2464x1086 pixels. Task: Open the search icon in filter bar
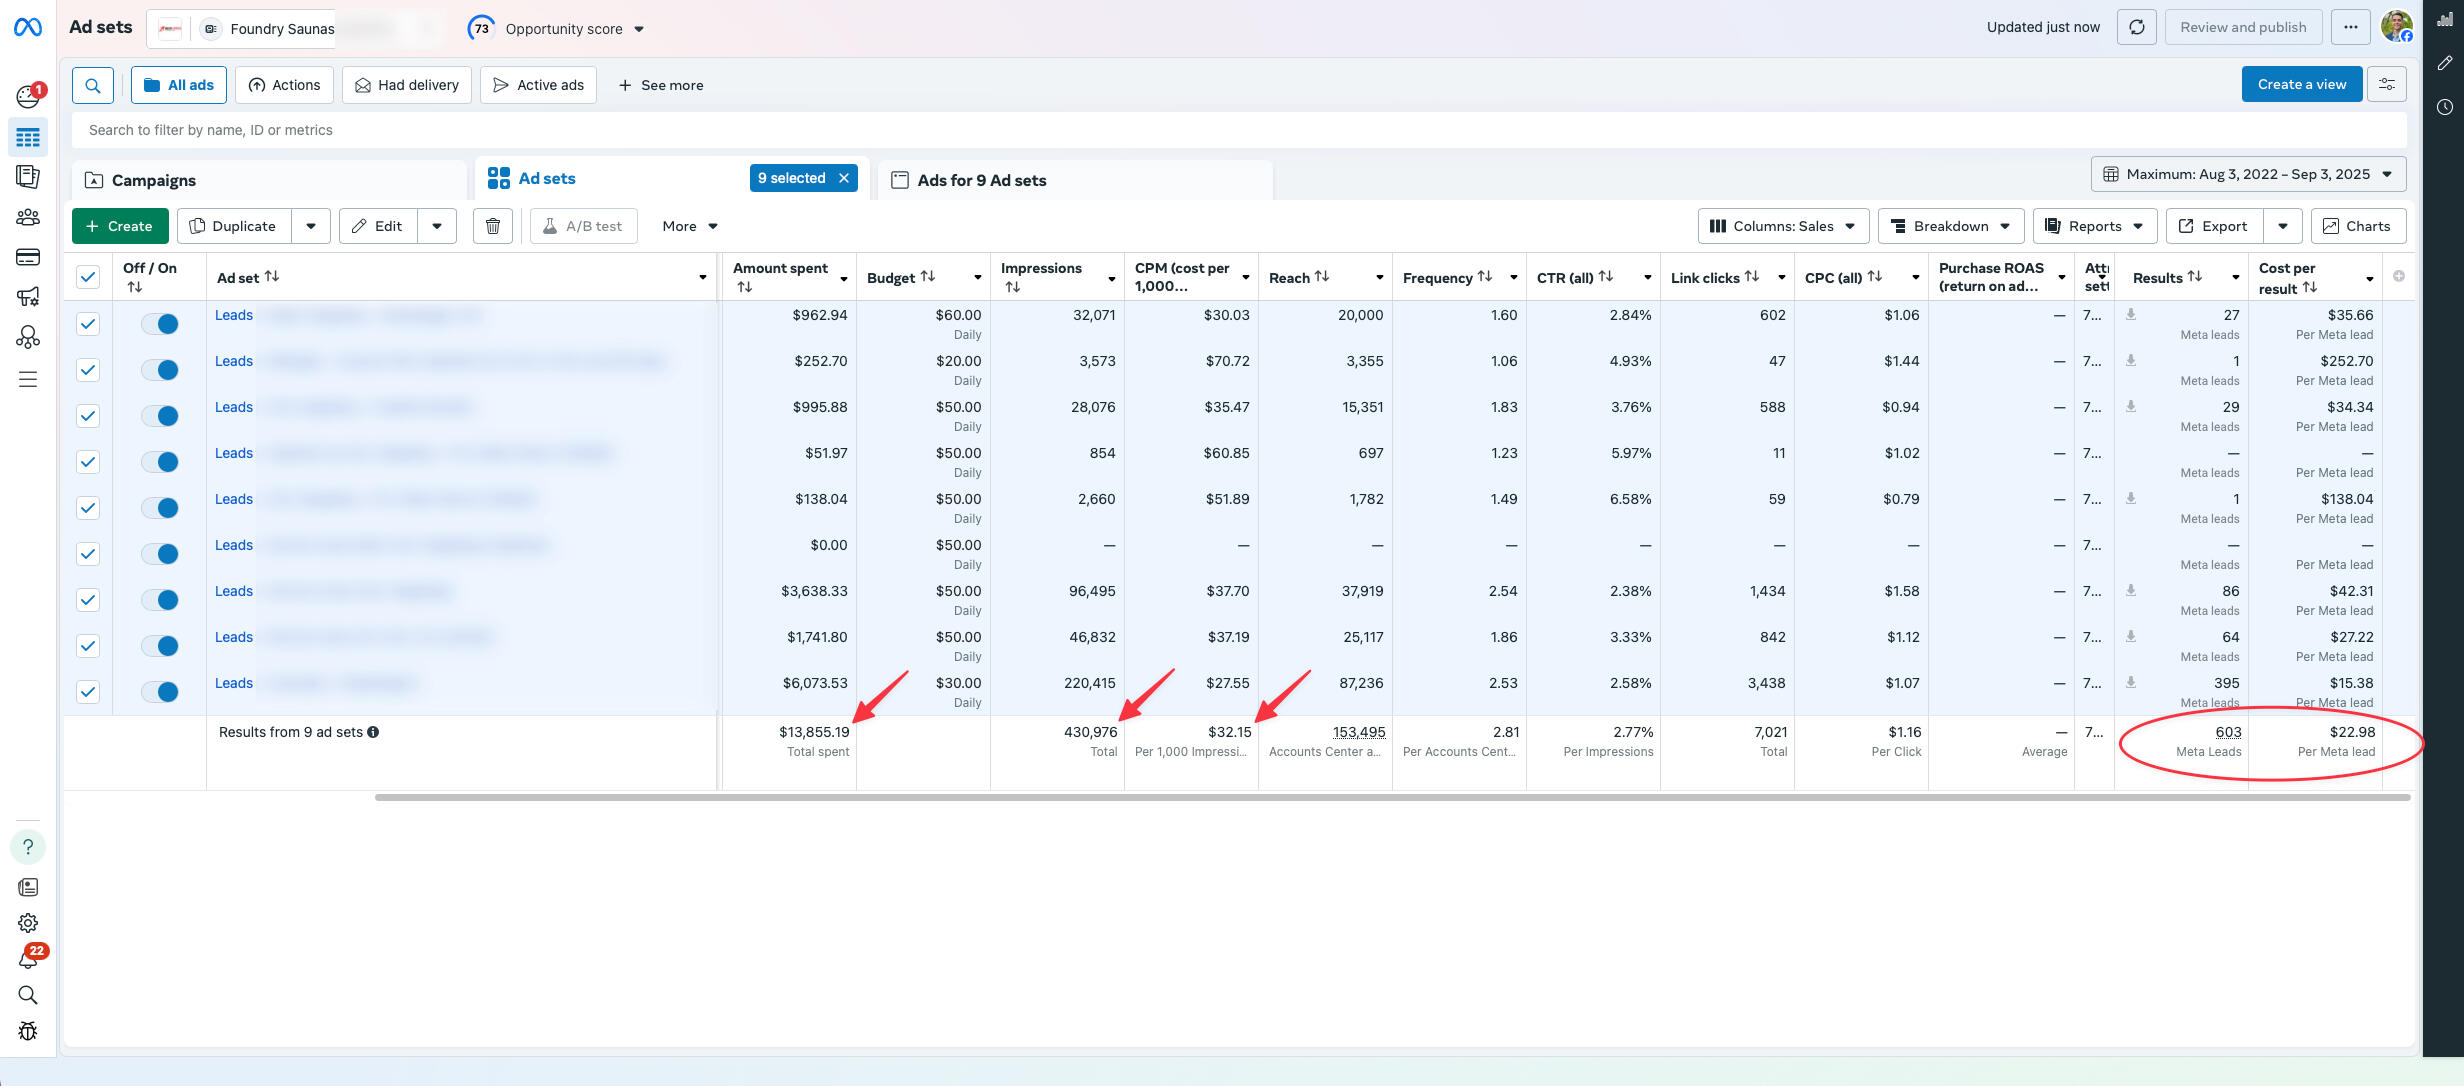coord(93,86)
